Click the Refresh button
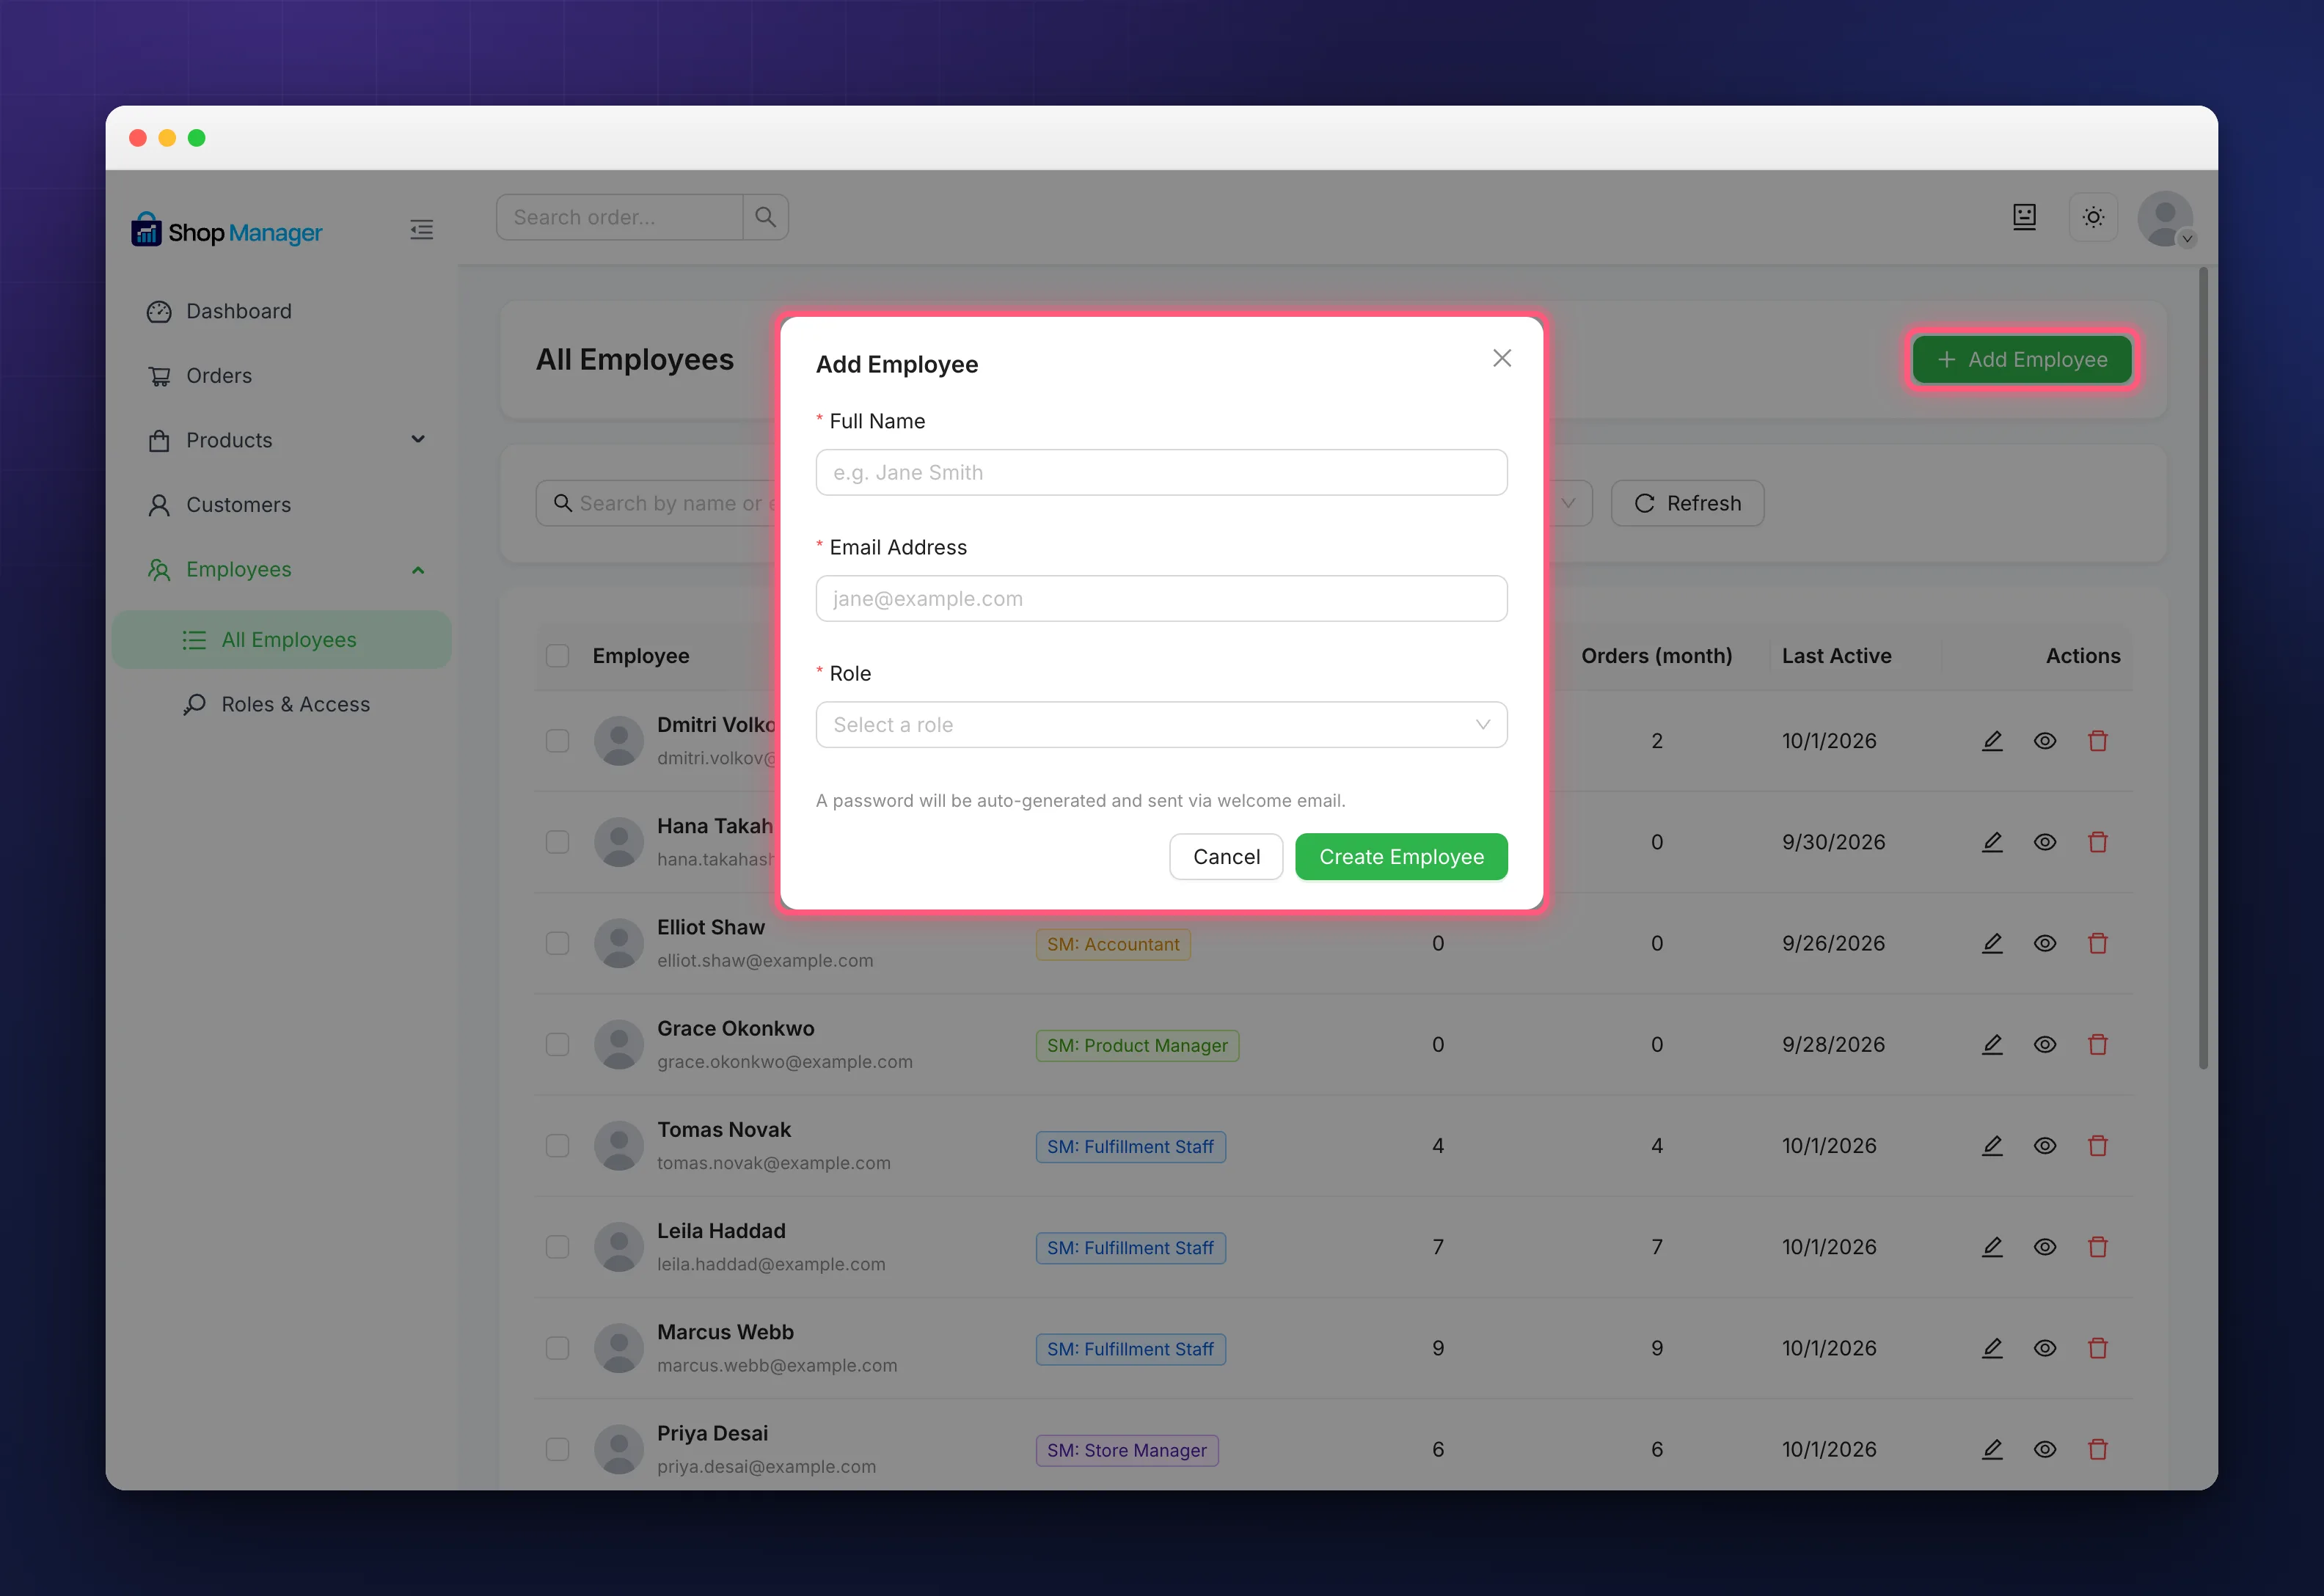2324x1596 pixels. coord(1687,503)
